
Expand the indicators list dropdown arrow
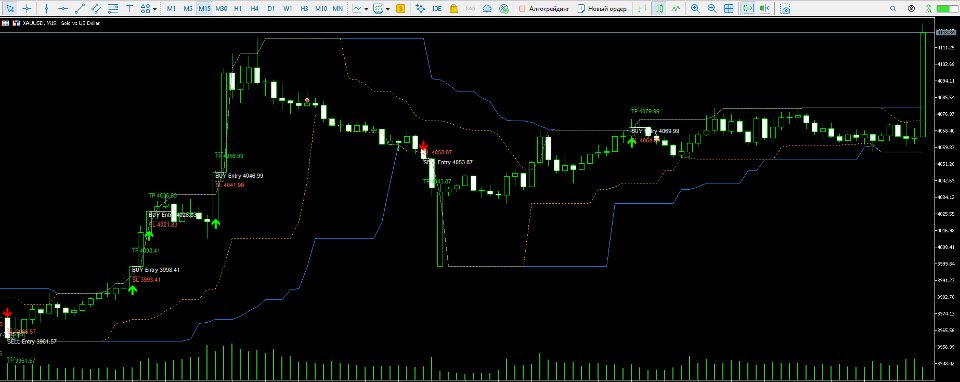388,9
